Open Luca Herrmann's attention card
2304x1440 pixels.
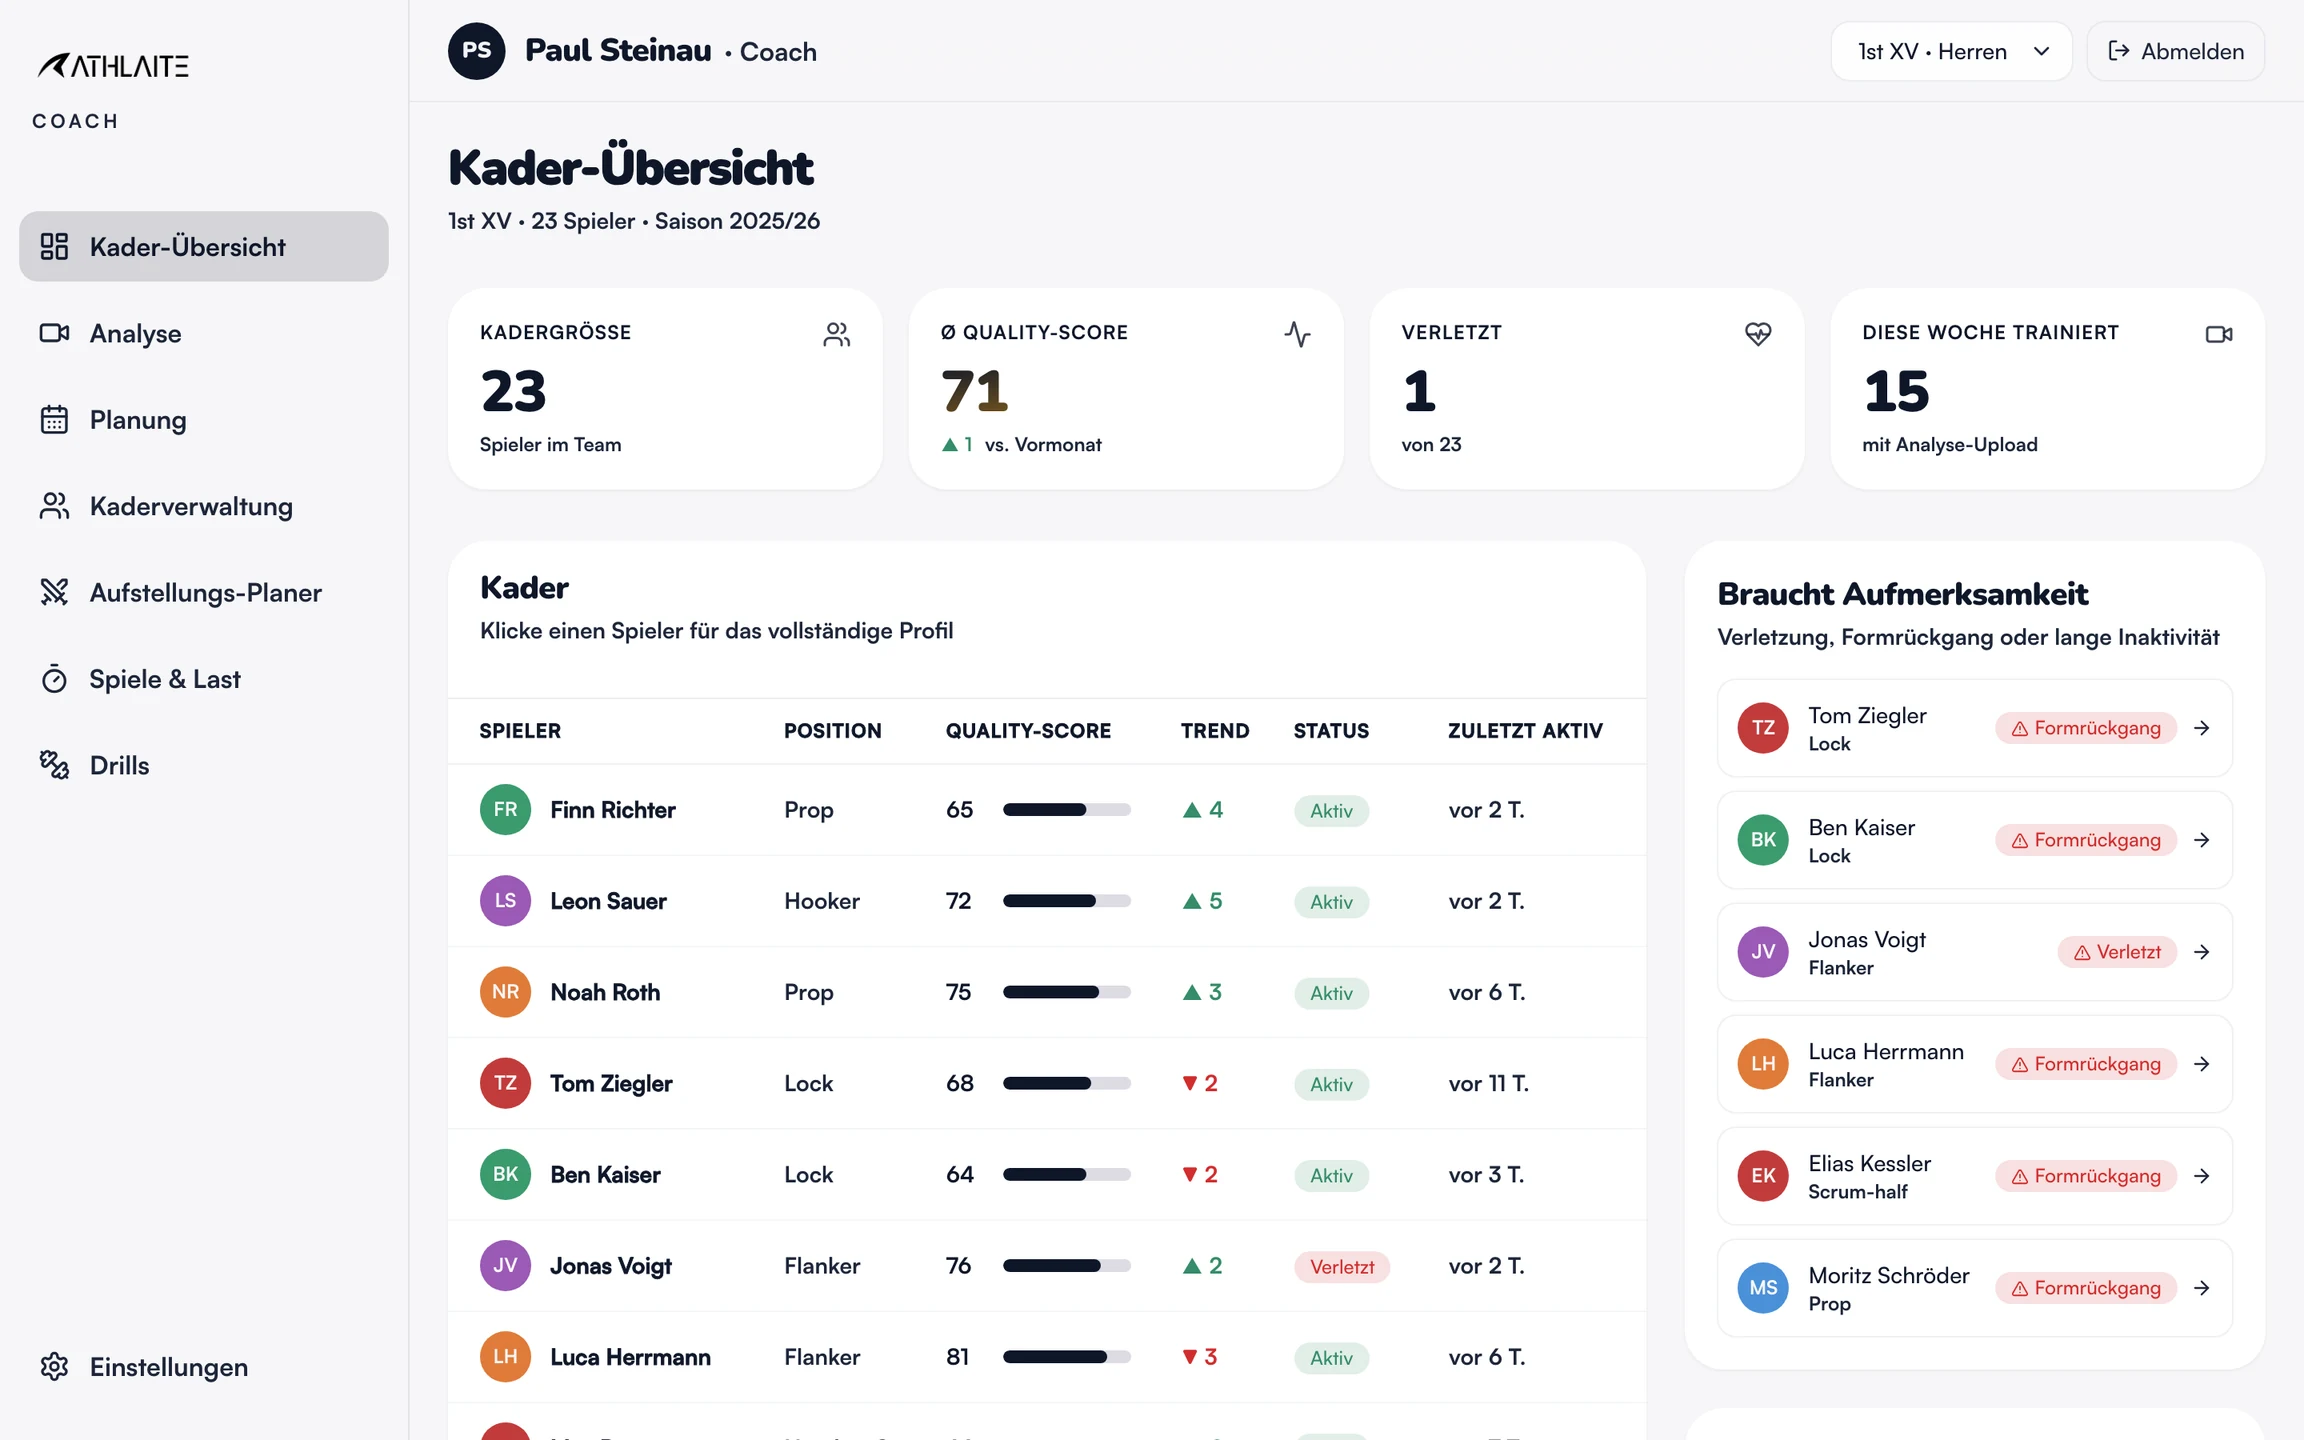click(1975, 1064)
